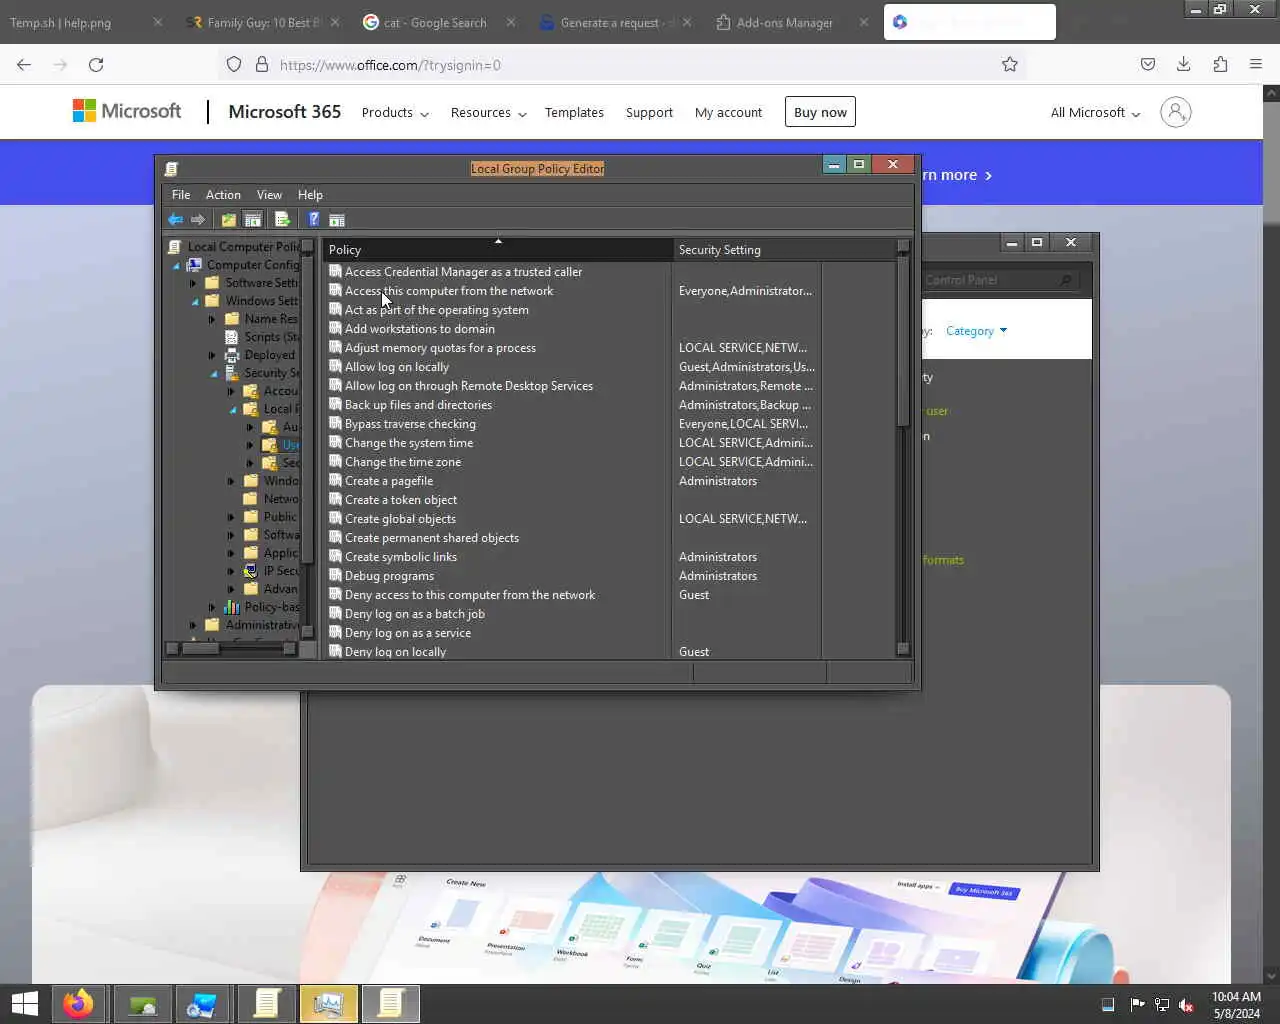Click the Export List toolbar icon
This screenshot has width=1280, height=1024.
[282, 219]
